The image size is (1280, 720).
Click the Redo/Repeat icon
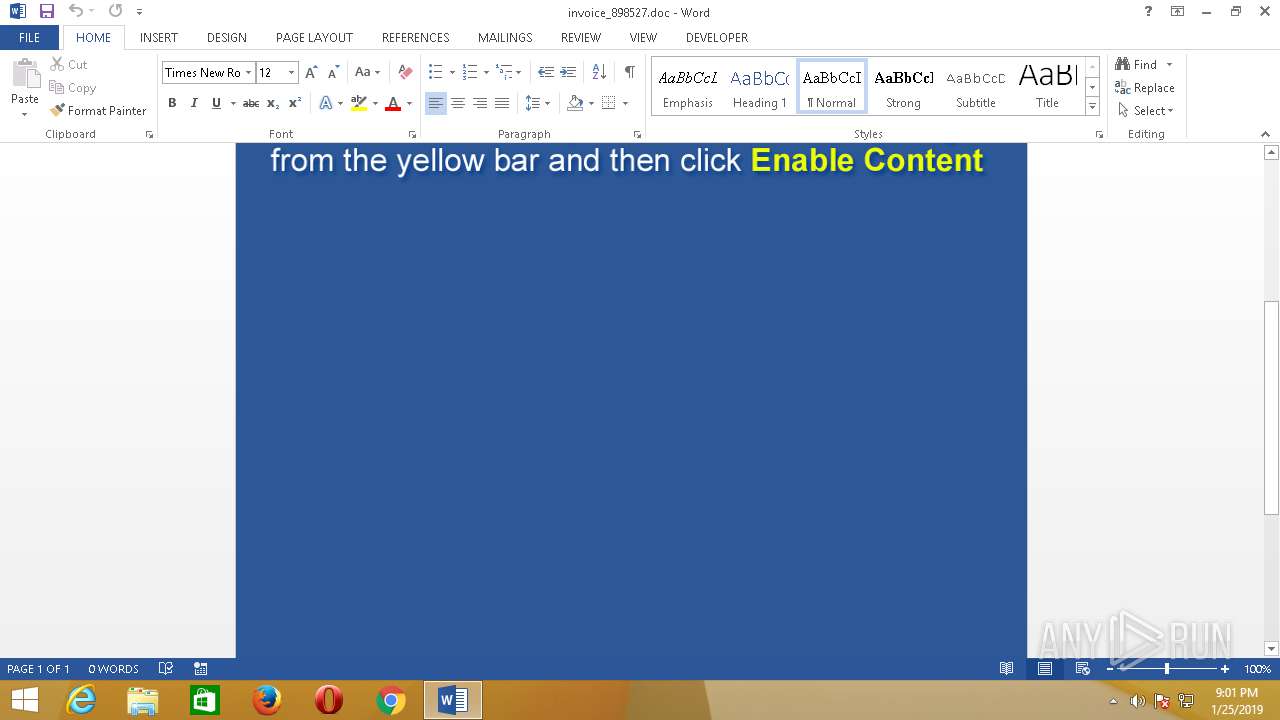coord(115,12)
